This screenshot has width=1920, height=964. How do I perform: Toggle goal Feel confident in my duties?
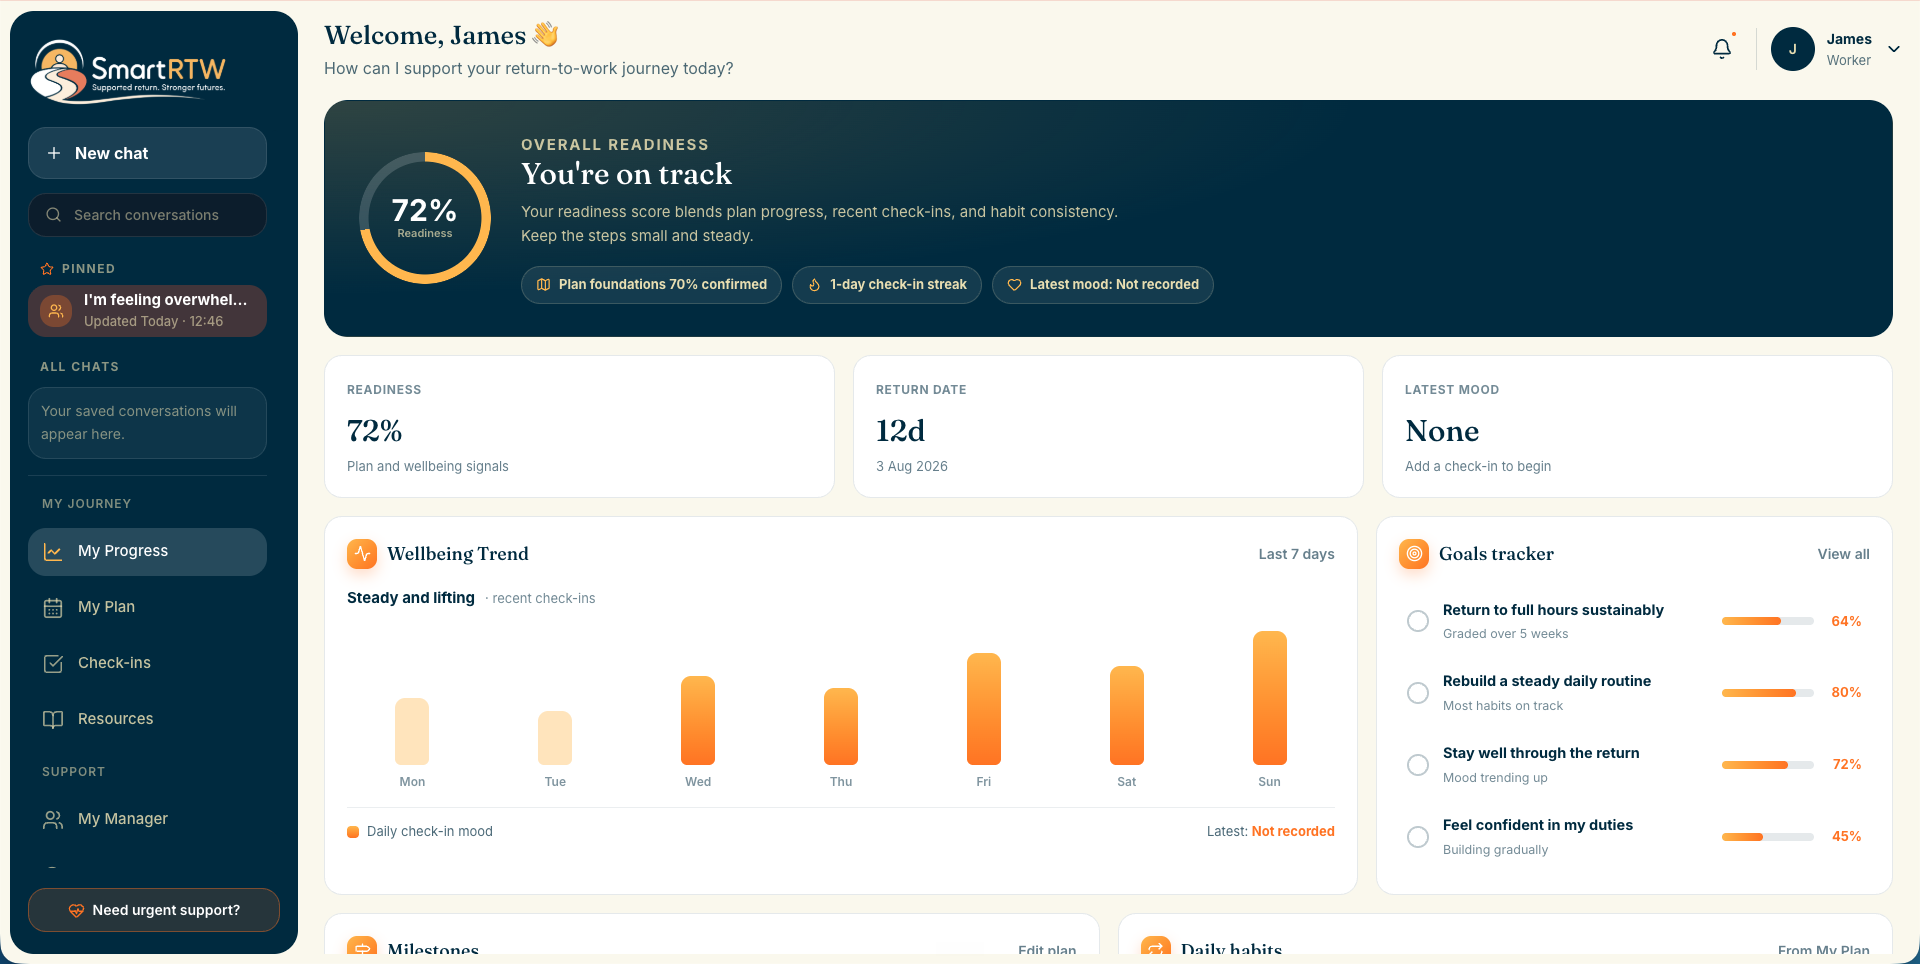point(1418,837)
